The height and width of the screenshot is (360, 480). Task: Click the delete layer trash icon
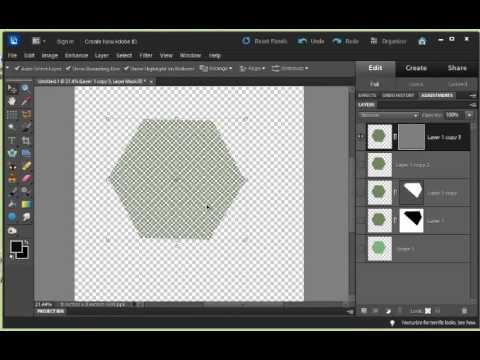pyautogui.click(x=464, y=311)
